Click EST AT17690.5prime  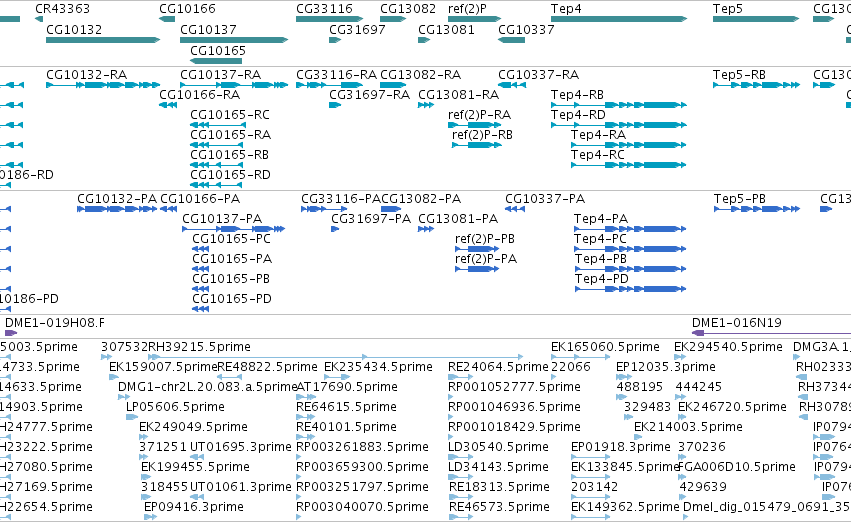click(347, 387)
